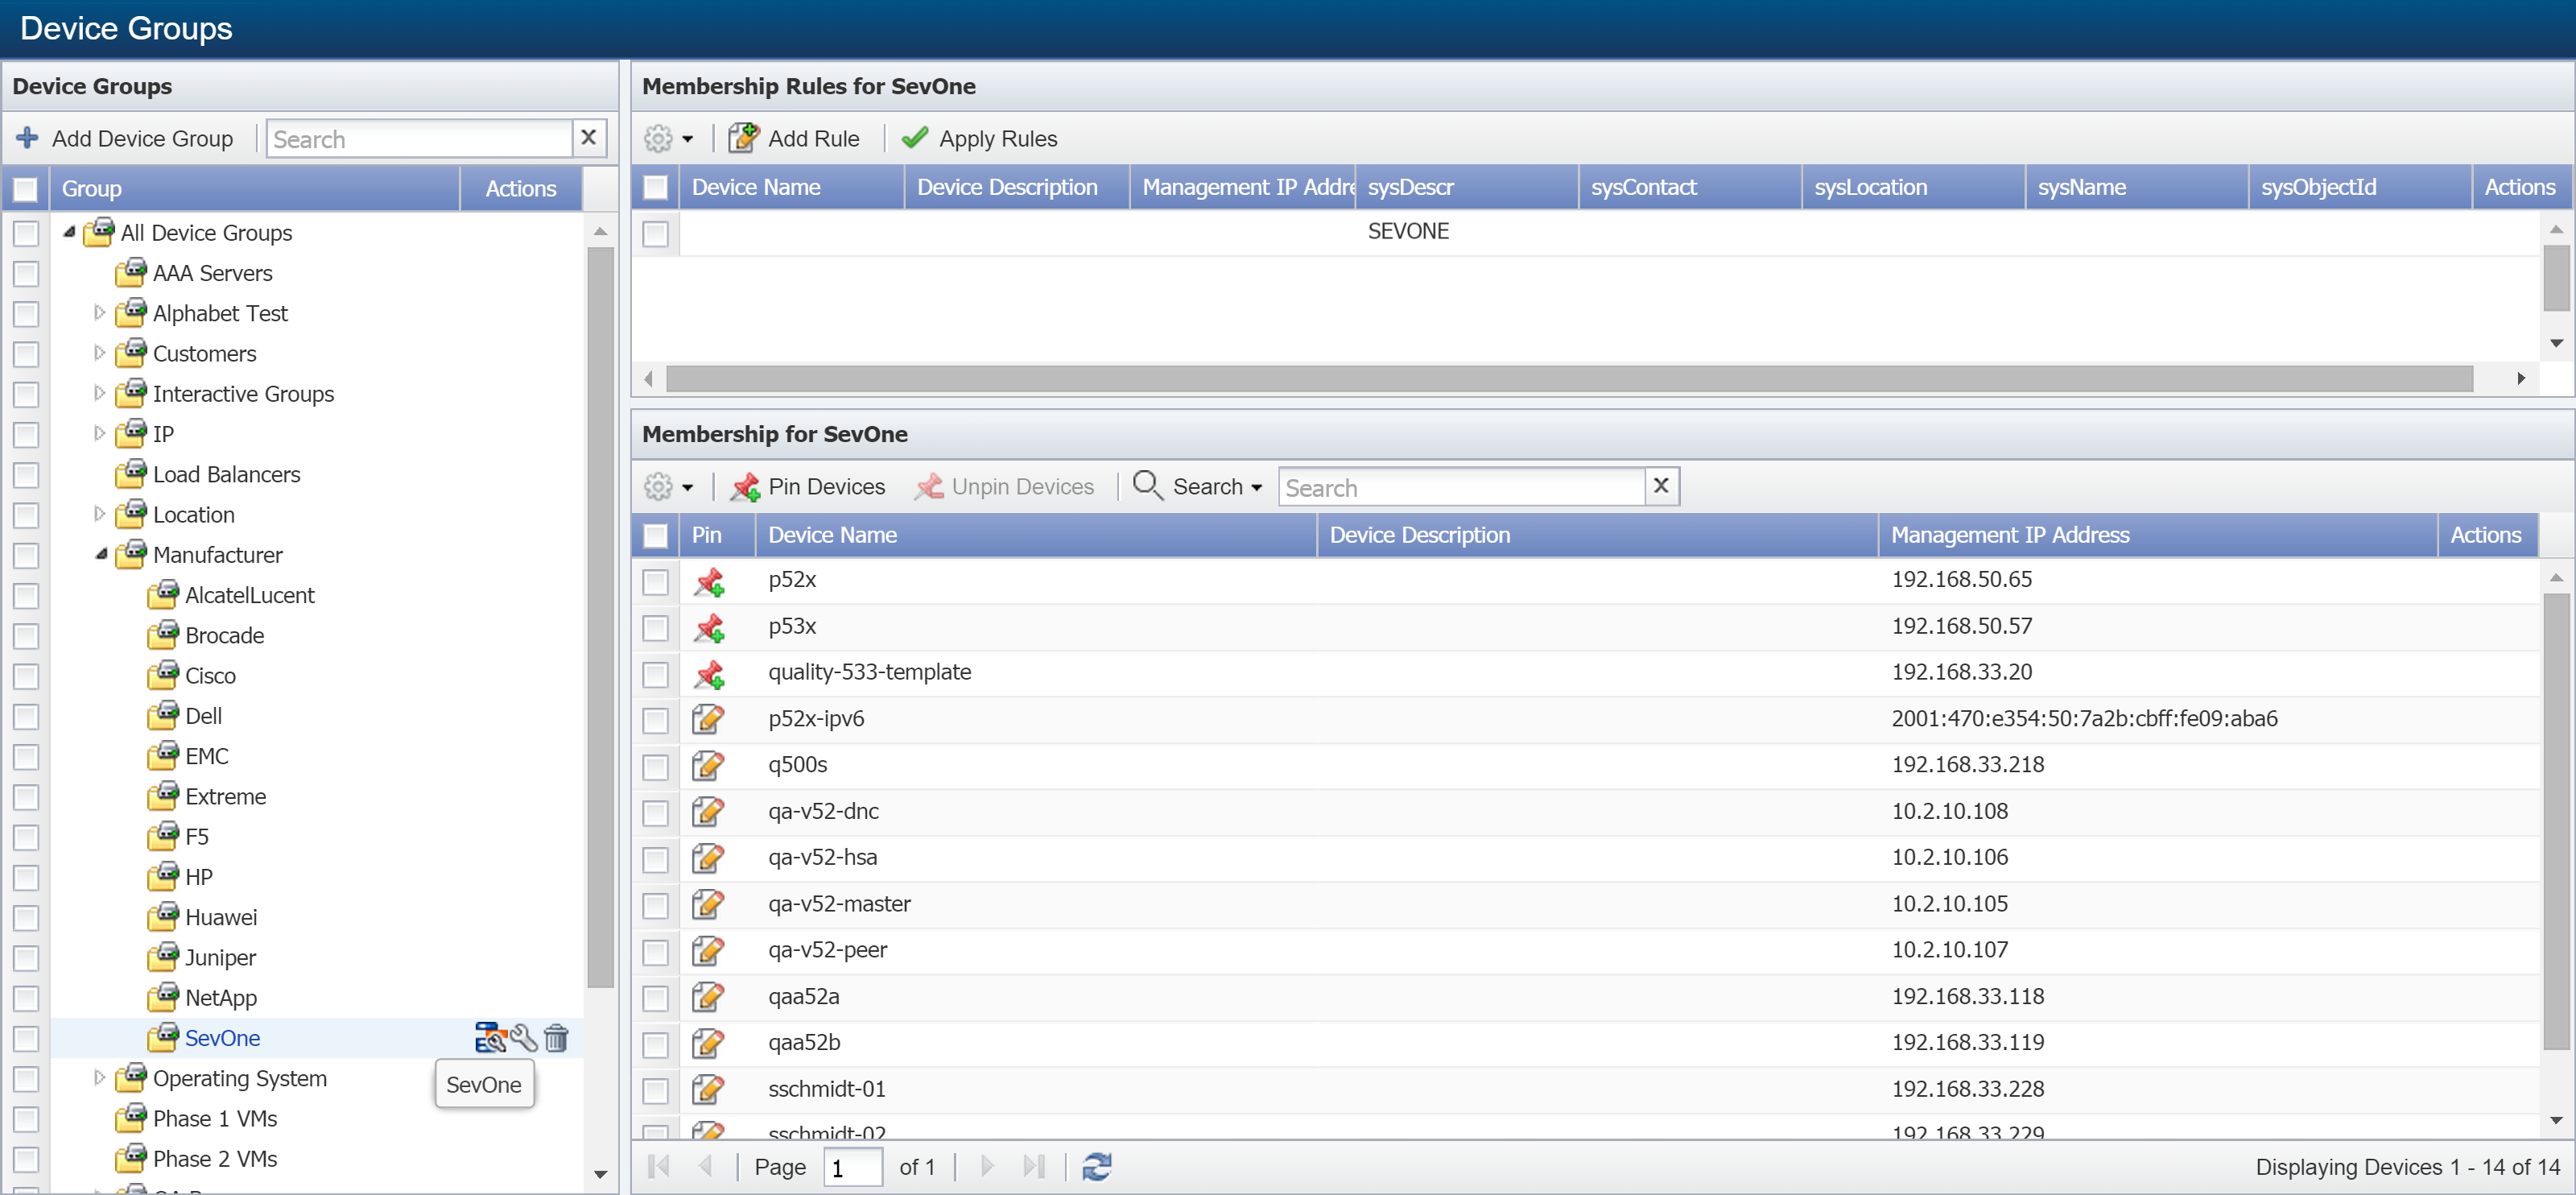Image resolution: width=2576 pixels, height=1195 pixels.
Task: Click the pin icon for p53x
Action: [710, 627]
